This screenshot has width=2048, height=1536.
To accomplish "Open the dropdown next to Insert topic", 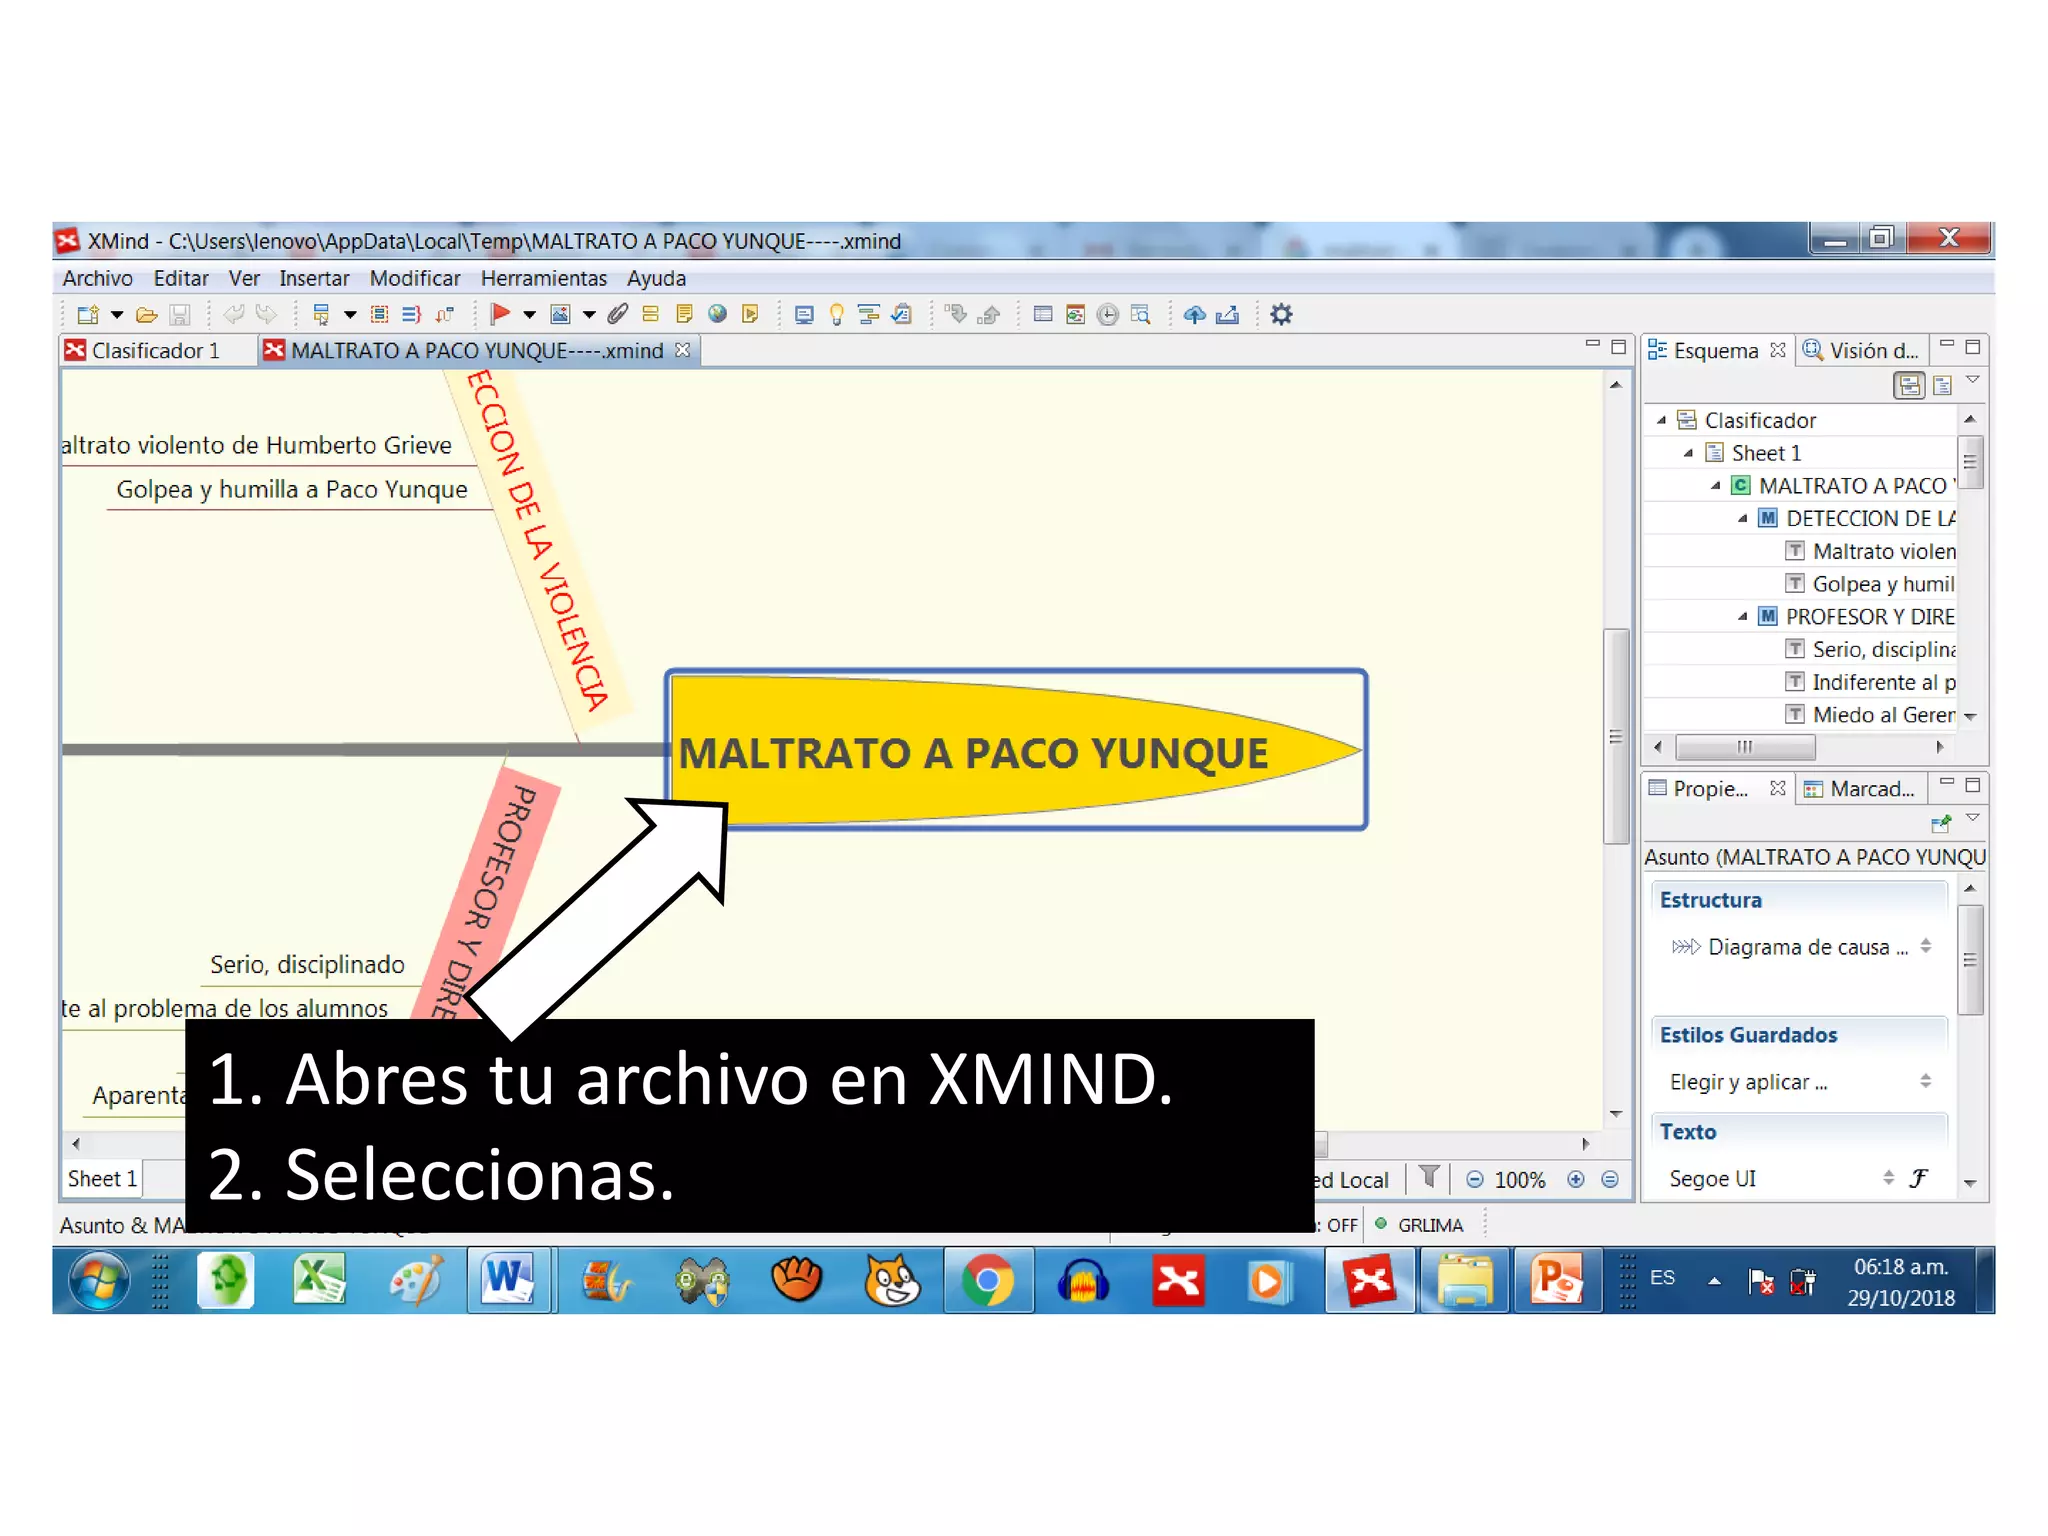I will (x=350, y=315).
